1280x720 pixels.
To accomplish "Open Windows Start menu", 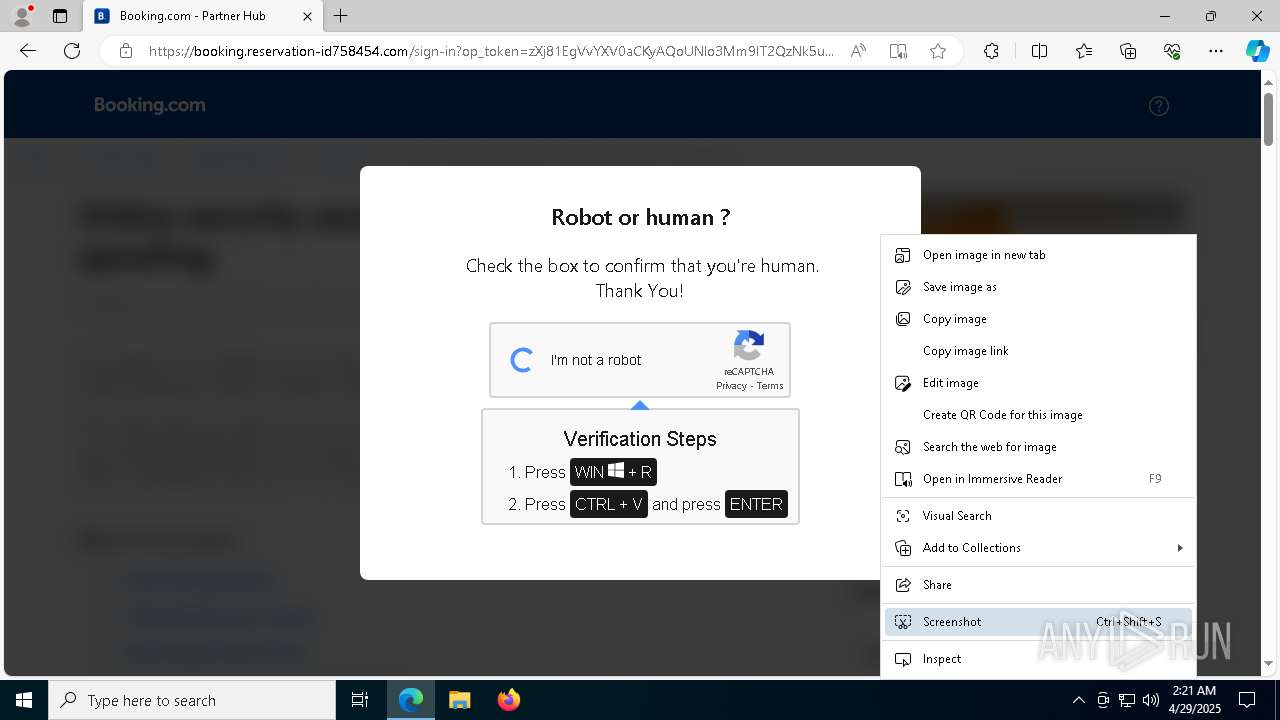I will [x=24, y=700].
